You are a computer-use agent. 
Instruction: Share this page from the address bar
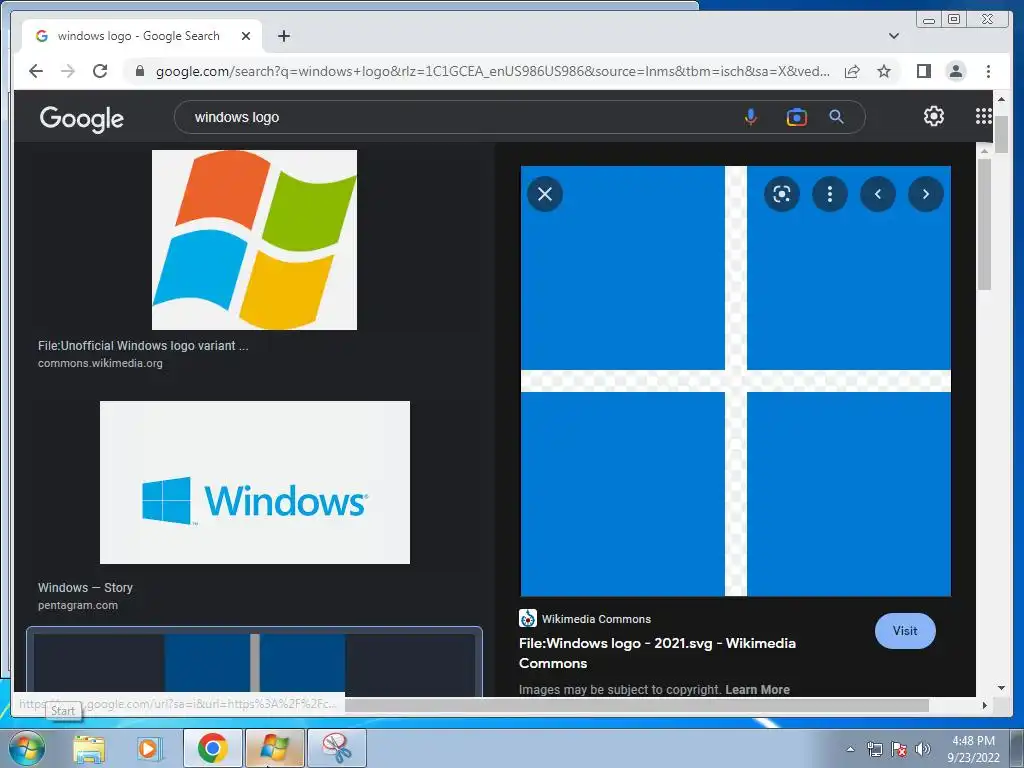coord(852,71)
